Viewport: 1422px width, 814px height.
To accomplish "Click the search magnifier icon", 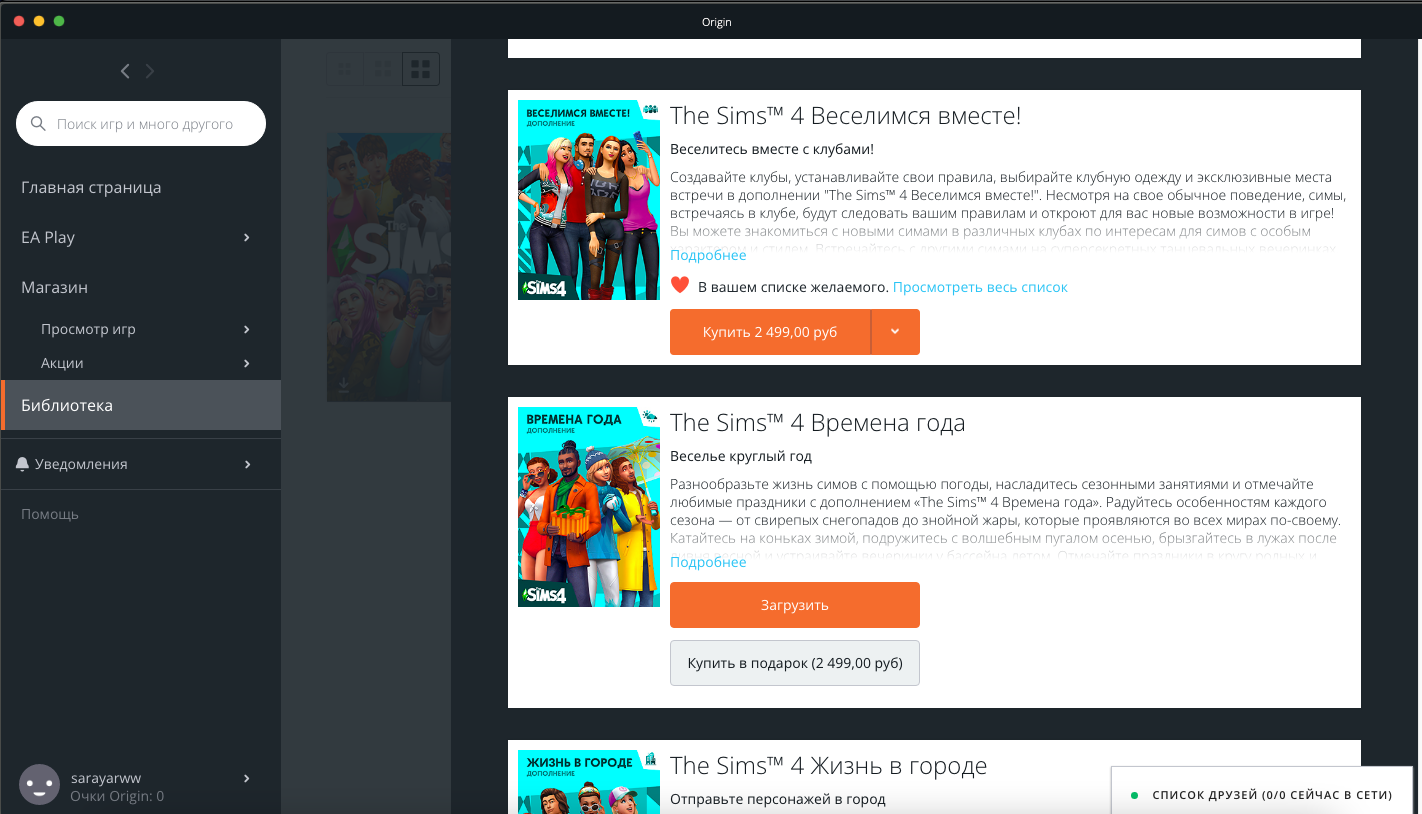I will pyautogui.click(x=38, y=123).
